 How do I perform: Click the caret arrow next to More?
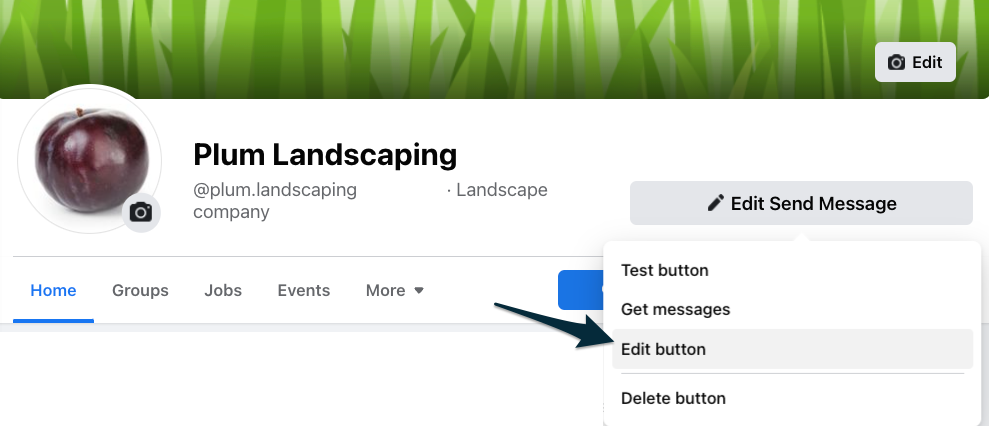pos(419,291)
